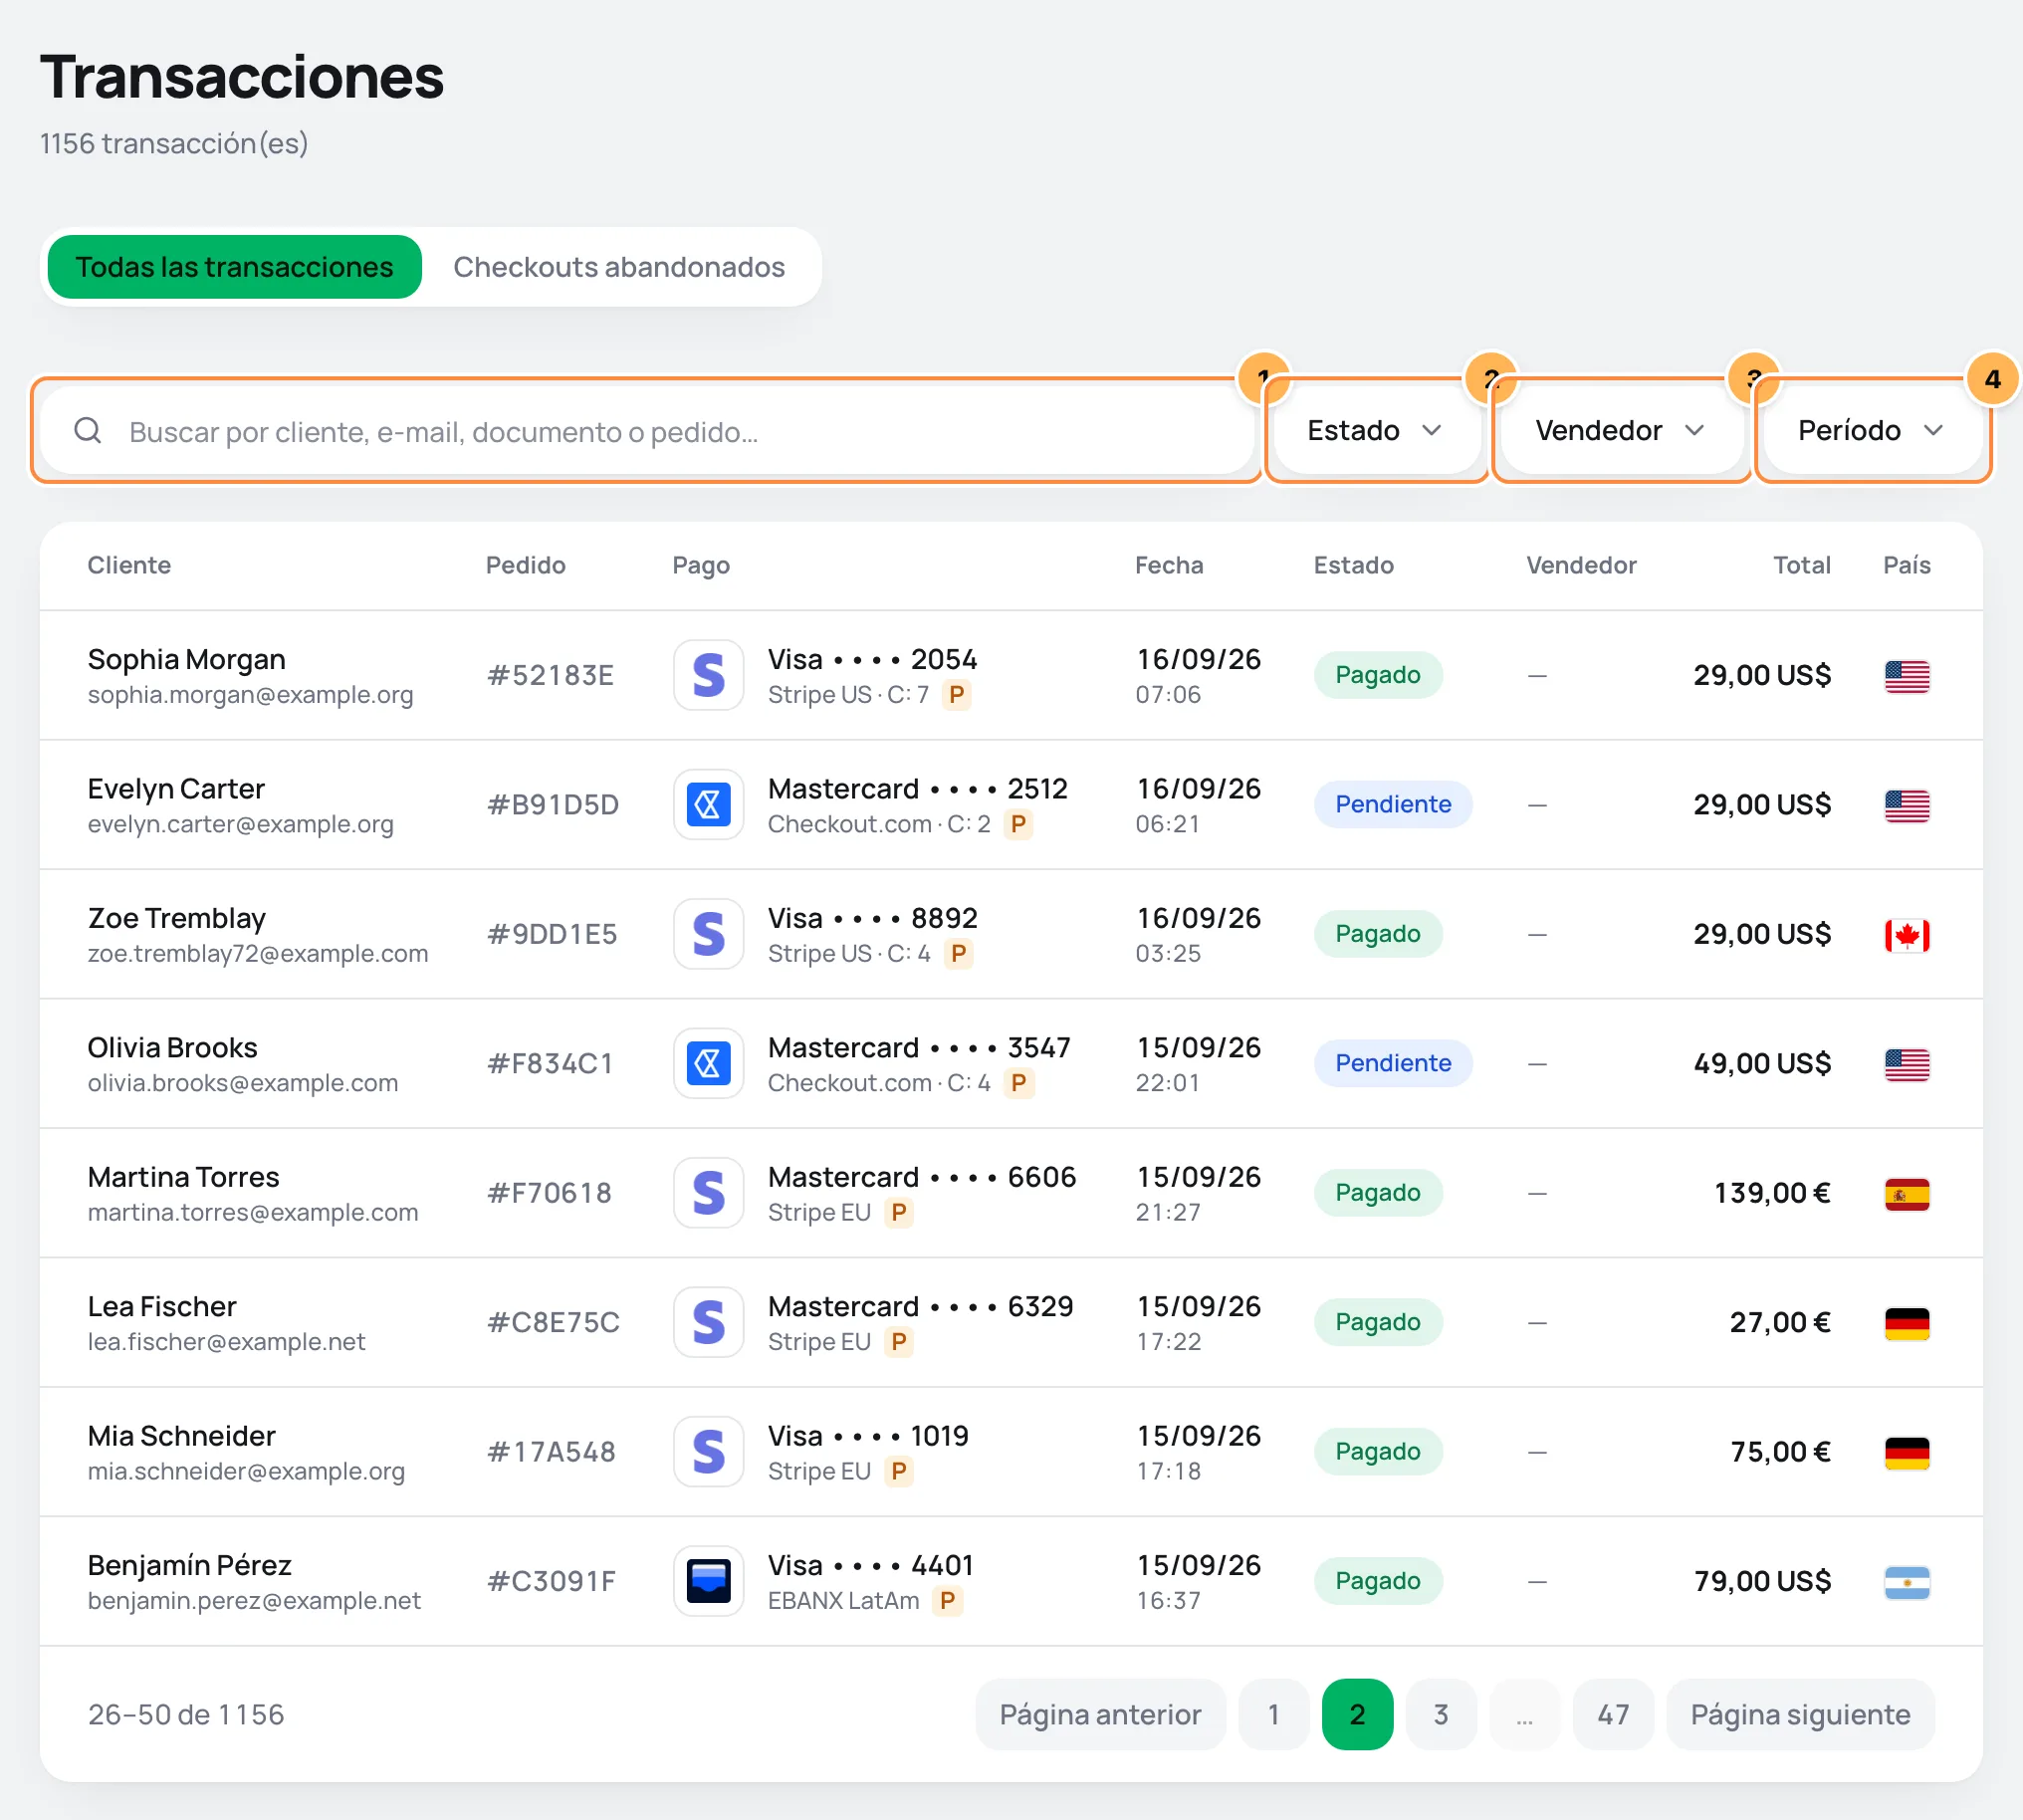The height and width of the screenshot is (1820, 2023).
Task: Click order number #F834C1
Action: (x=550, y=1063)
